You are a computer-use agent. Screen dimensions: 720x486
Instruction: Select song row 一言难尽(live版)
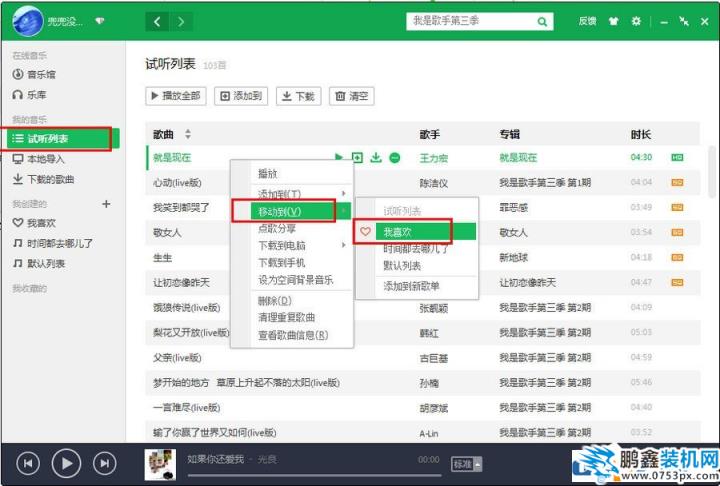coord(423,407)
